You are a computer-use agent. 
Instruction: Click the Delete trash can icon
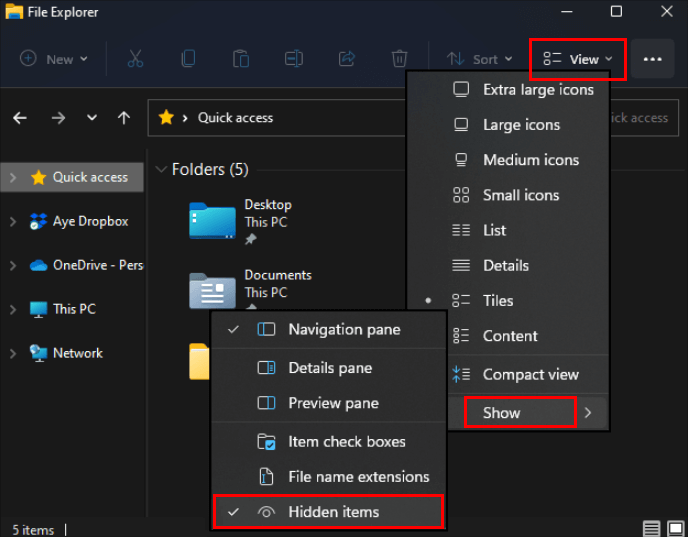pyautogui.click(x=399, y=59)
